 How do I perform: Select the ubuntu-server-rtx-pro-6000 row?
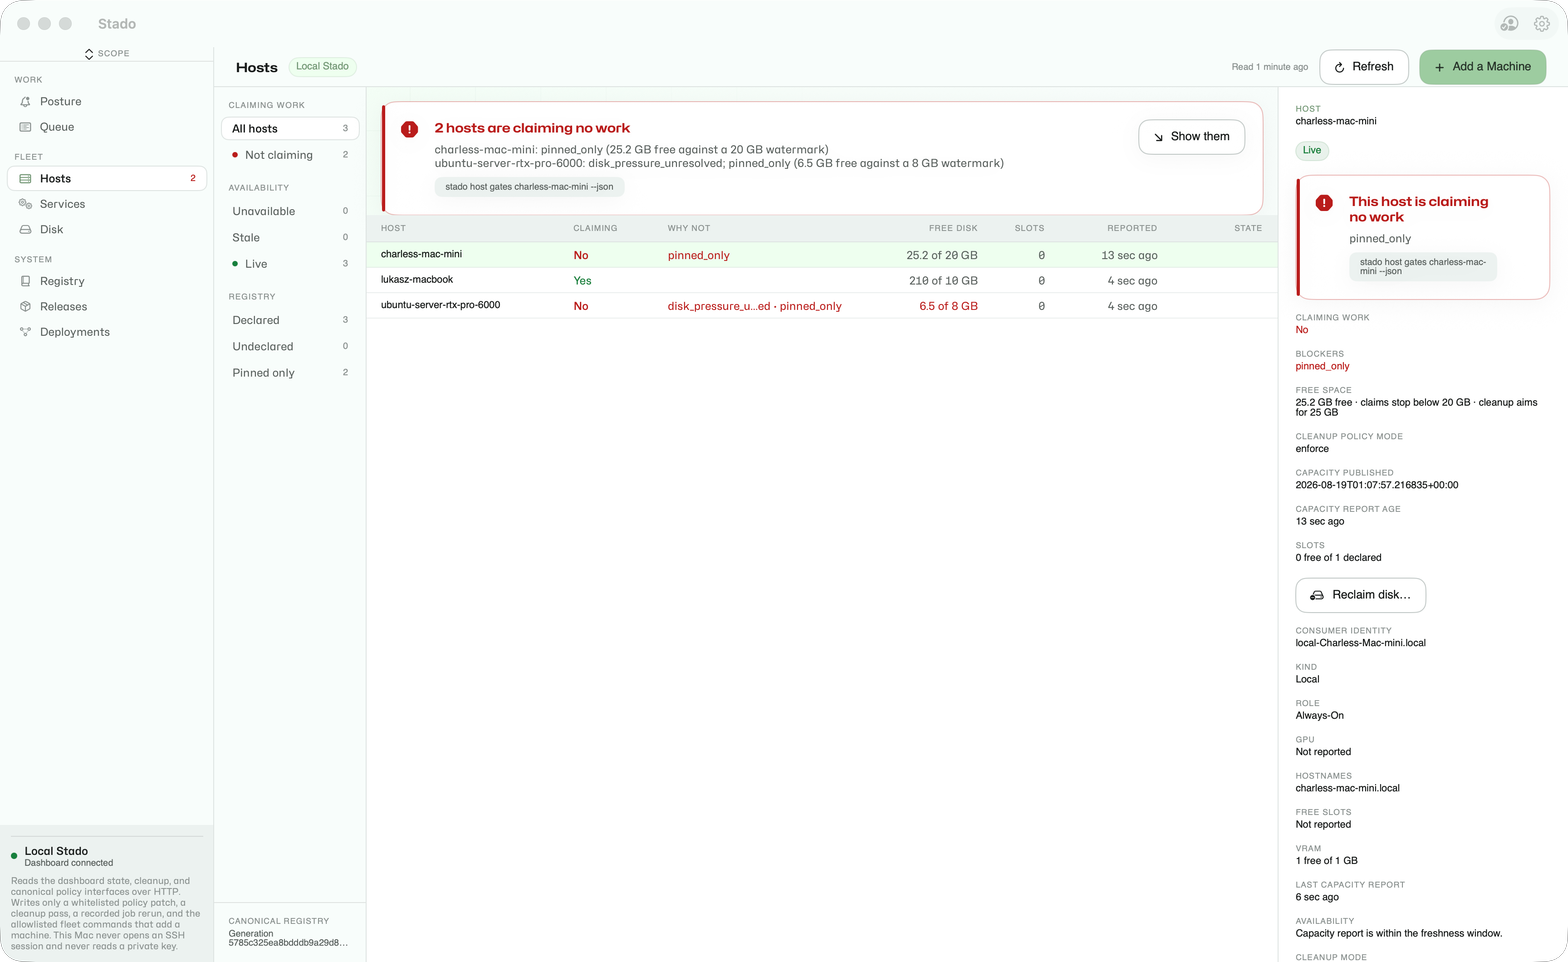click(x=821, y=306)
